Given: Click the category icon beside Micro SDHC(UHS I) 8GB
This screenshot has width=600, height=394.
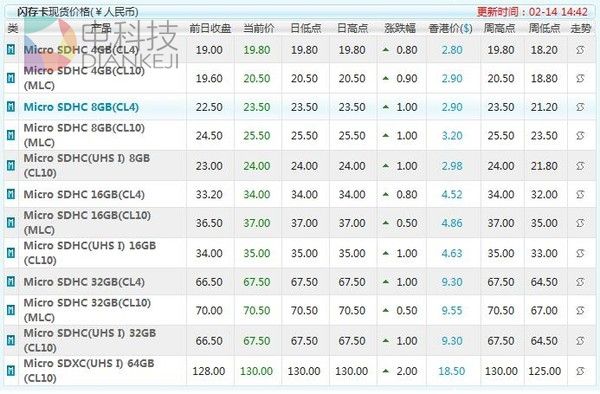Looking at the screenshot, I should click(x=11, y=166).
